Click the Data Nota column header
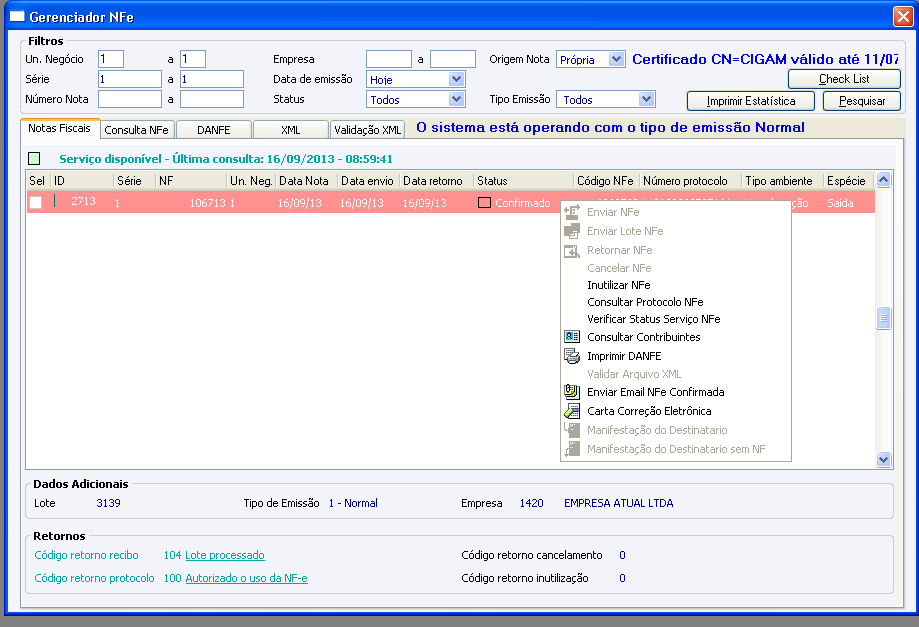This screenshot has height=627, width=919. point(307,180)
